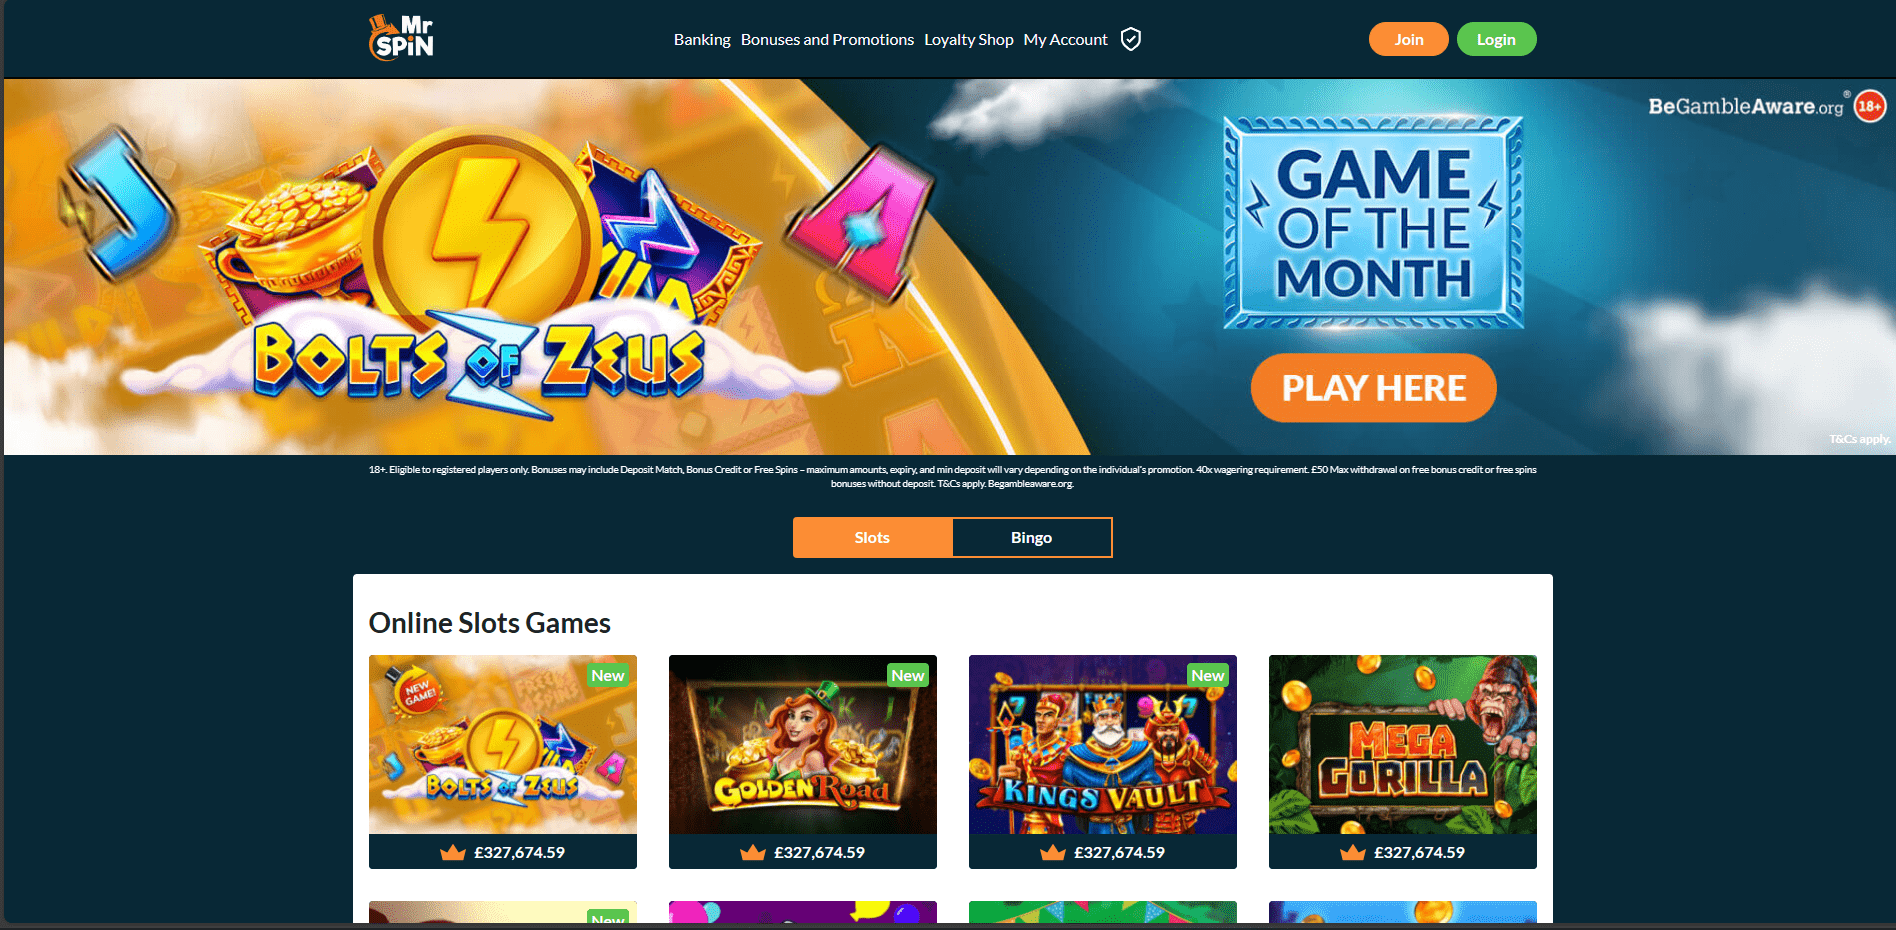Click the PLAY HERE banner button
This screenshot has height=930, width=1896.
[x=1373, y=388]
